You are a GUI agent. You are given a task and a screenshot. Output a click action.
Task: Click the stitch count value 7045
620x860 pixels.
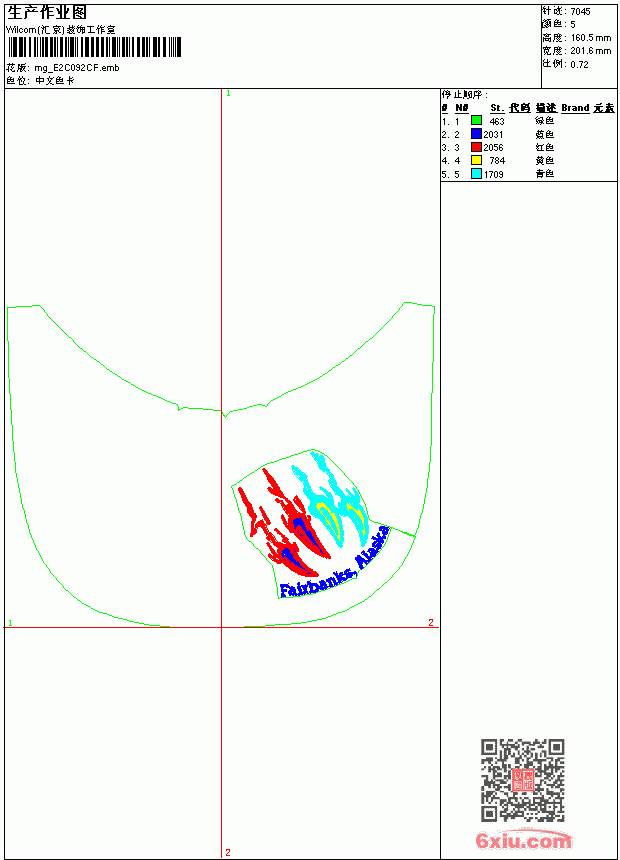coord(580,11)
